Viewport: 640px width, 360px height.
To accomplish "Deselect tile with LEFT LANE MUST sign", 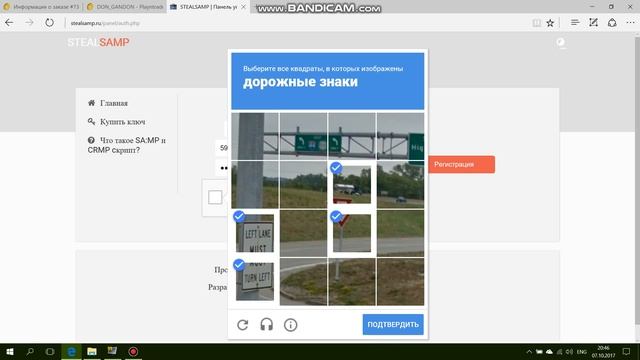I will coord(255,233).
